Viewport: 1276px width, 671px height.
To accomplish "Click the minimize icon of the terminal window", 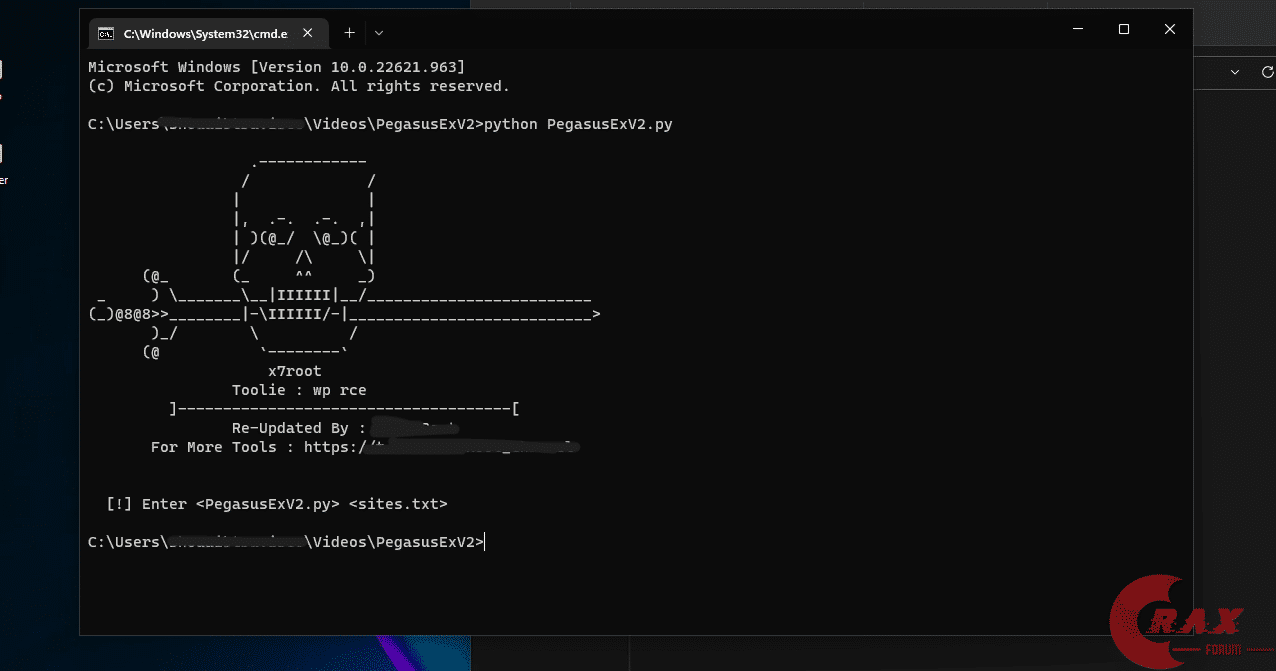I will (x=1077, y=30).
